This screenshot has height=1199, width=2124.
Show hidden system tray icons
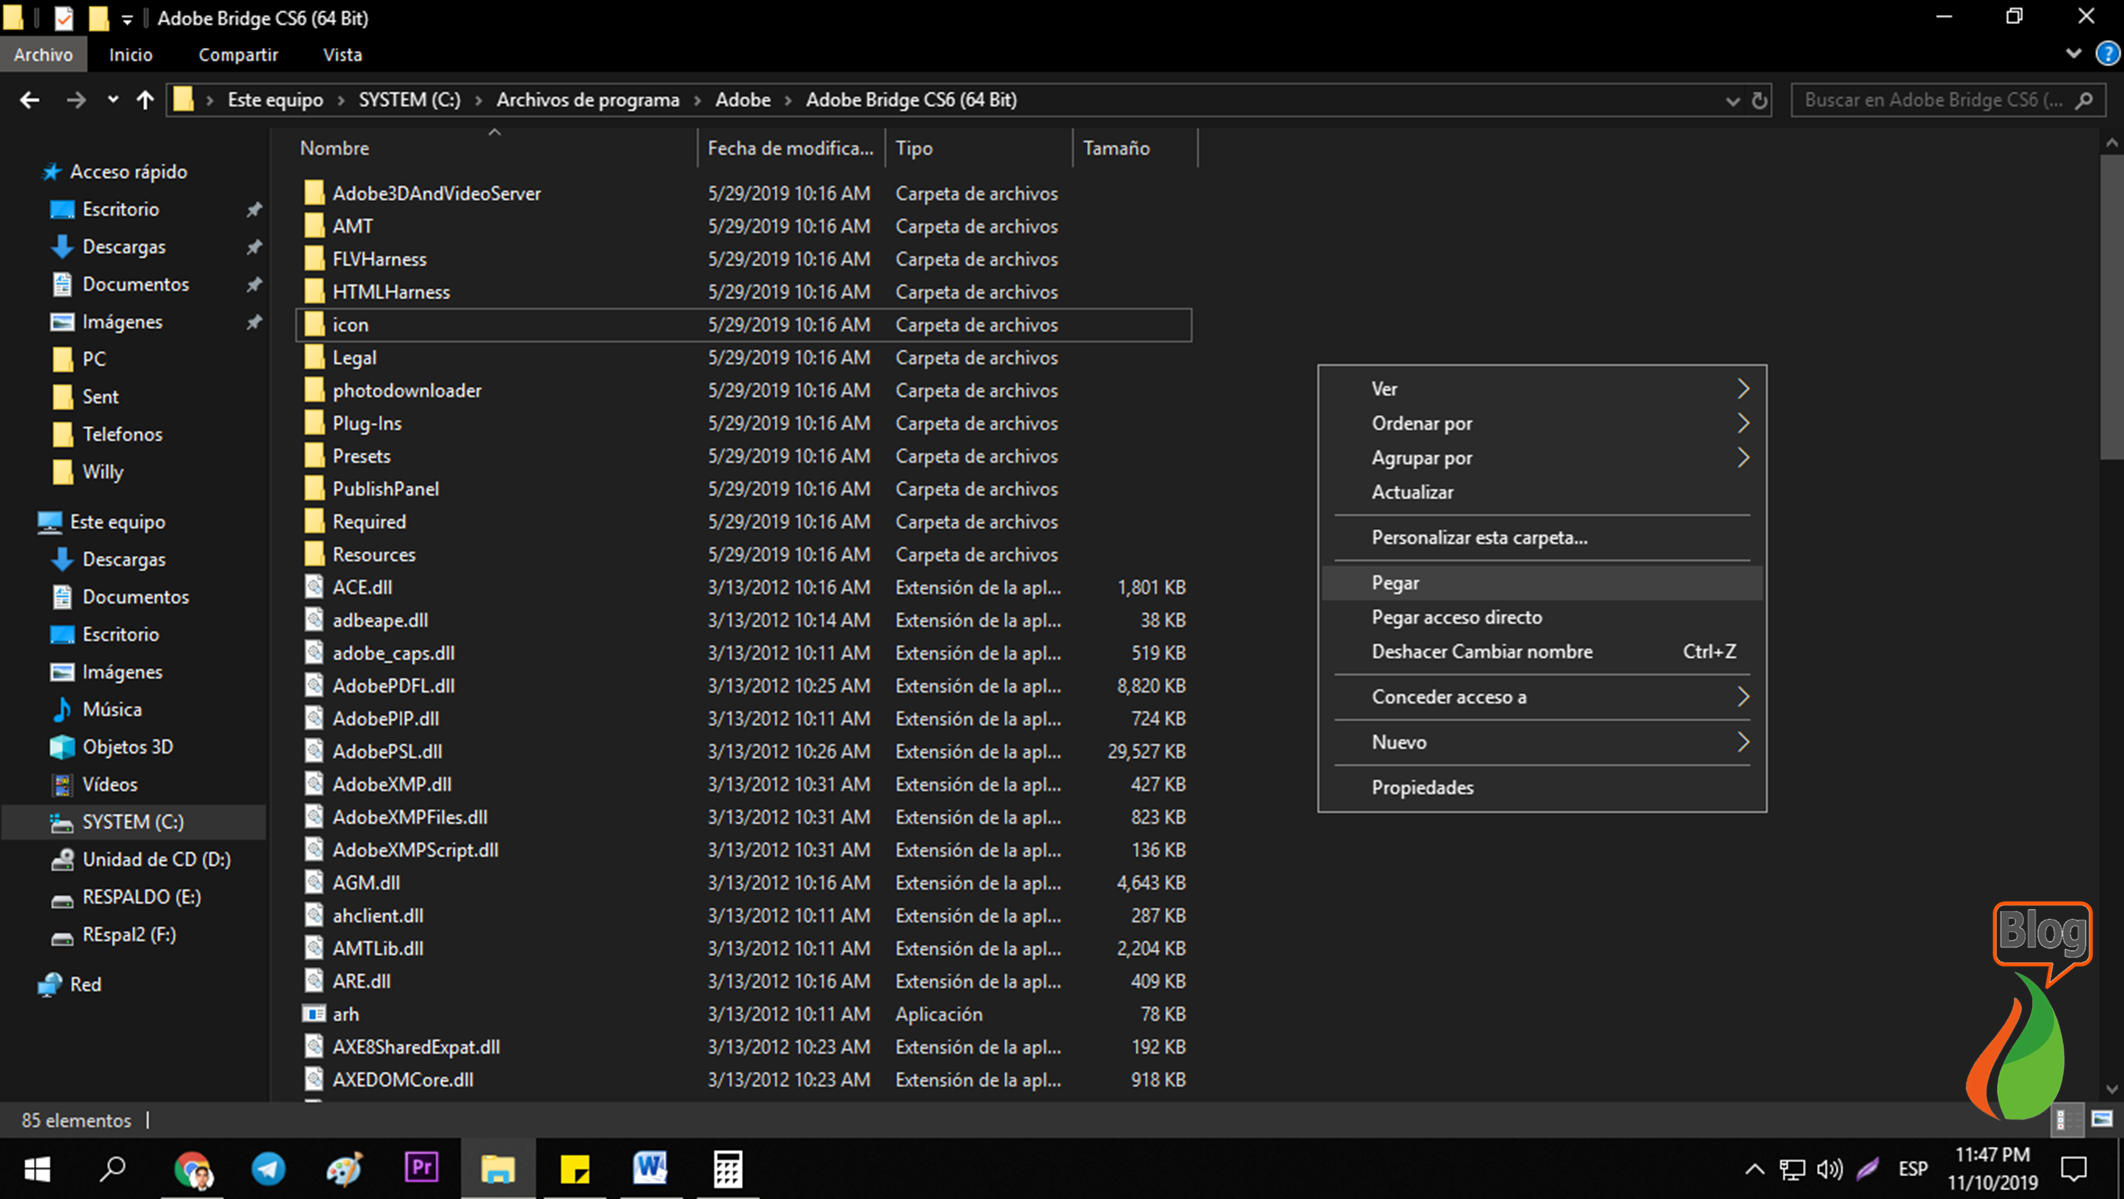(1755, 1169)
